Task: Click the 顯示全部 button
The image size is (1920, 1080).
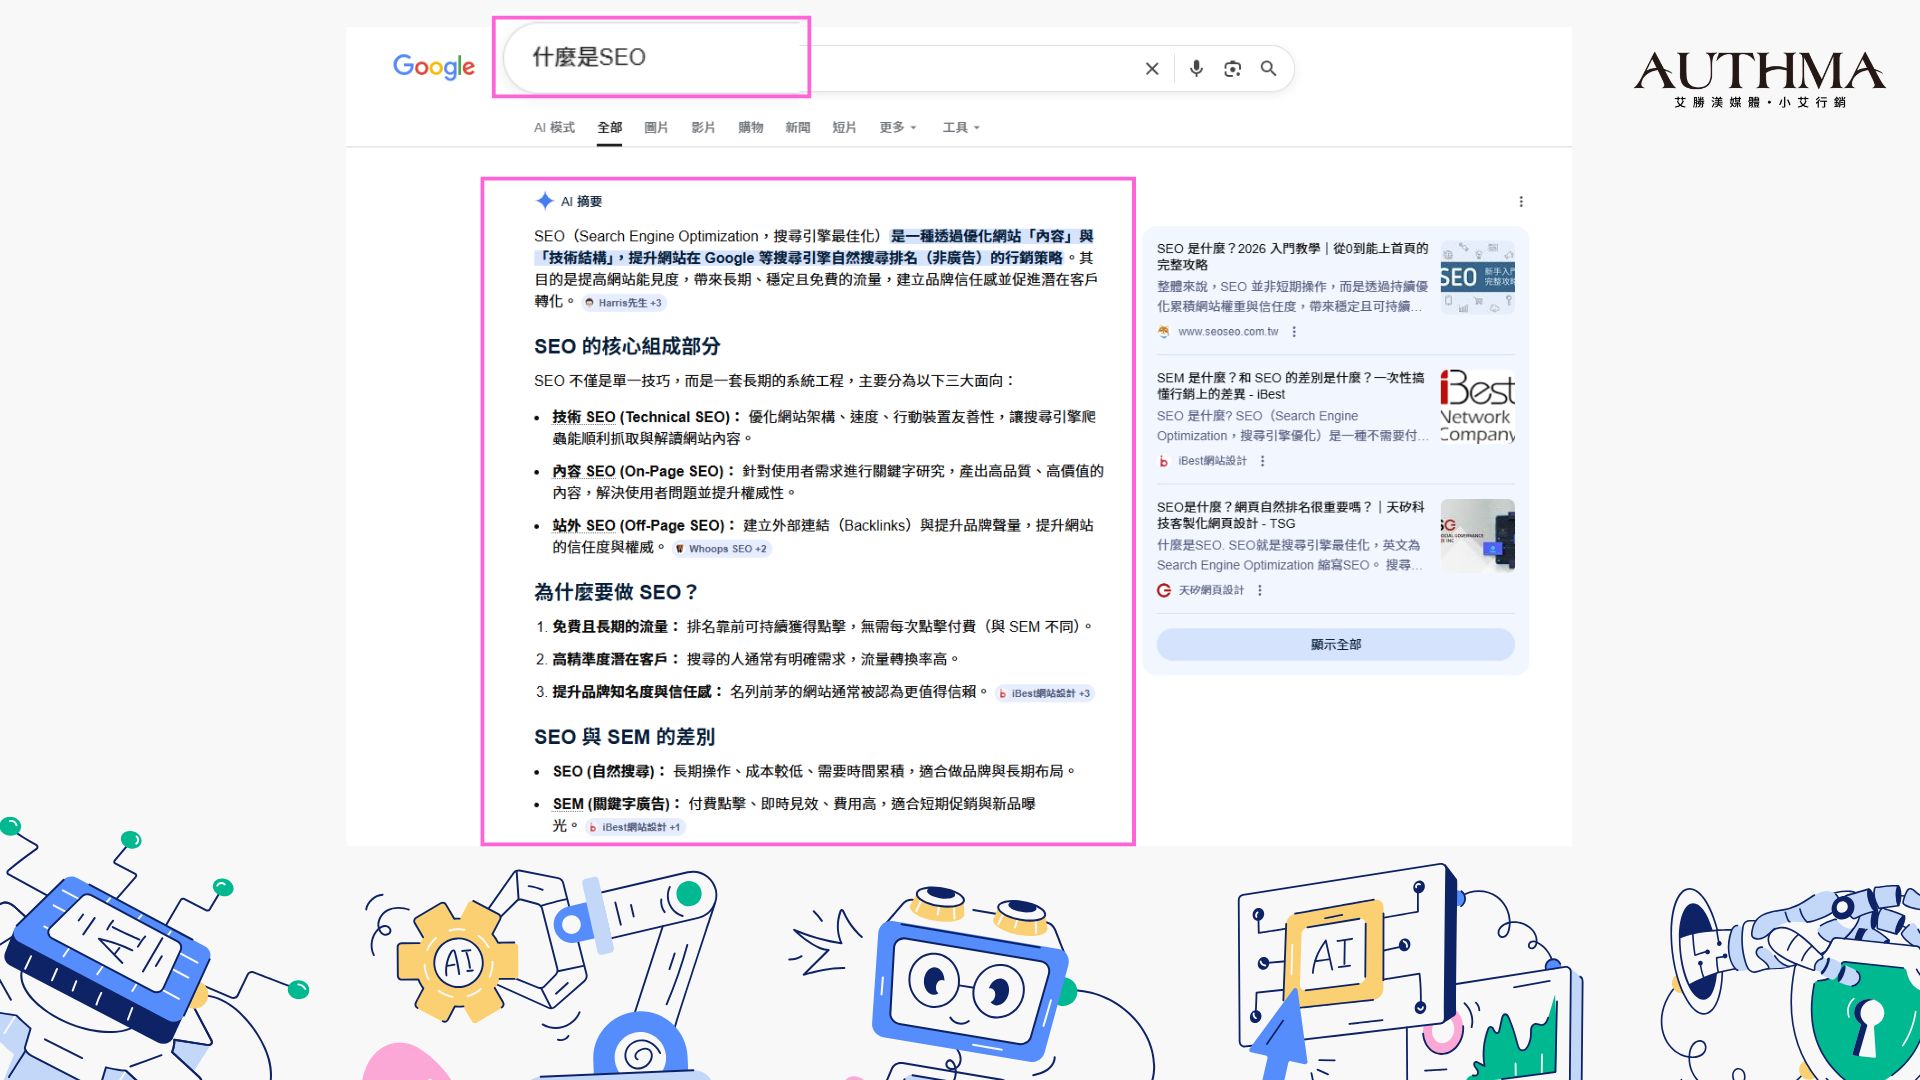Action: (1335, 645)
